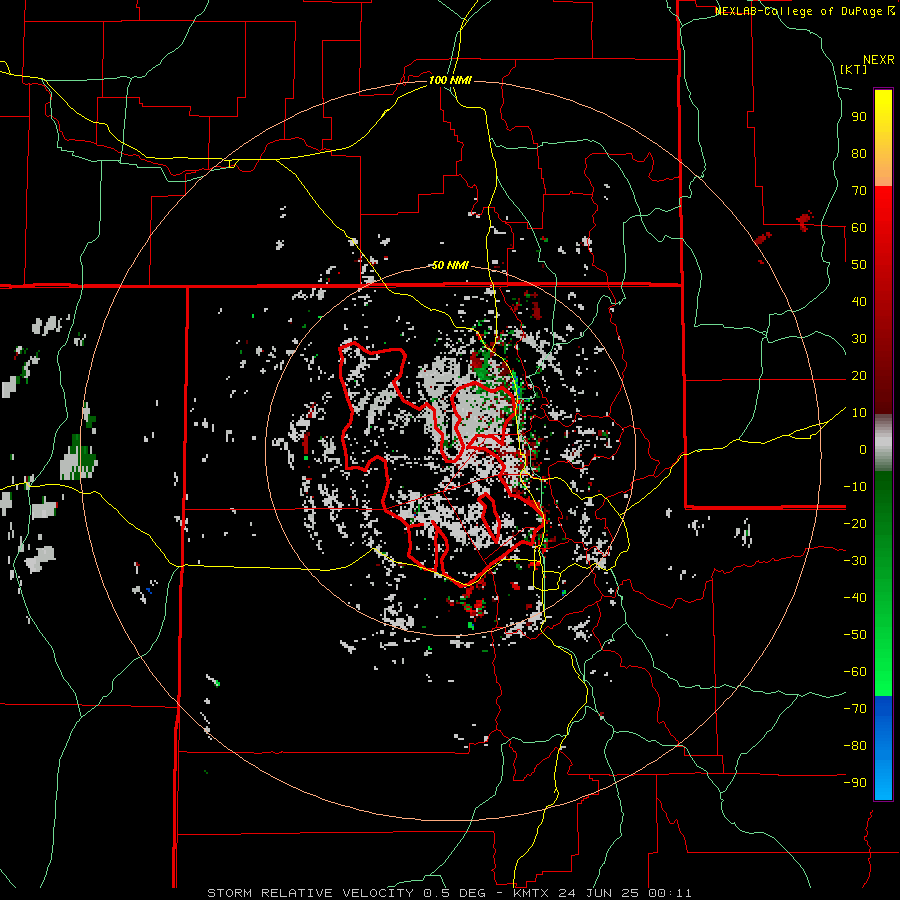Click the 50 value on the velocity scale
The height and width of the screenshot is (900, 900).
click(x=859, y=265)
